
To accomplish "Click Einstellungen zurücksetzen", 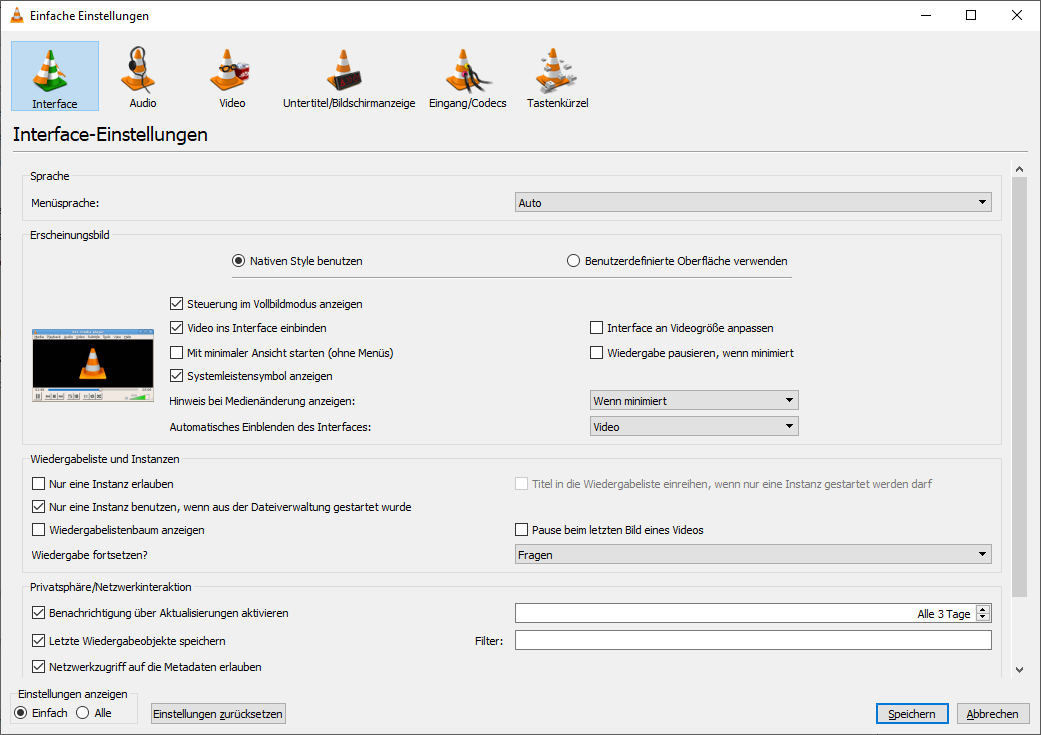I will [x=217, y=713].
